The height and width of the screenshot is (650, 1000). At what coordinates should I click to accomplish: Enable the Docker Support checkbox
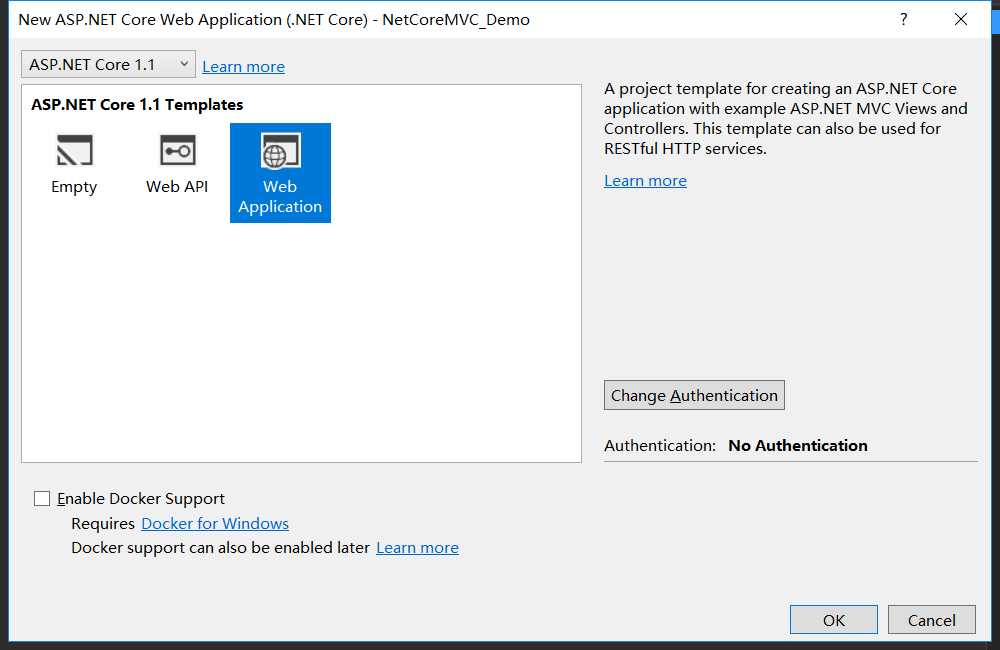pos(42,499)
